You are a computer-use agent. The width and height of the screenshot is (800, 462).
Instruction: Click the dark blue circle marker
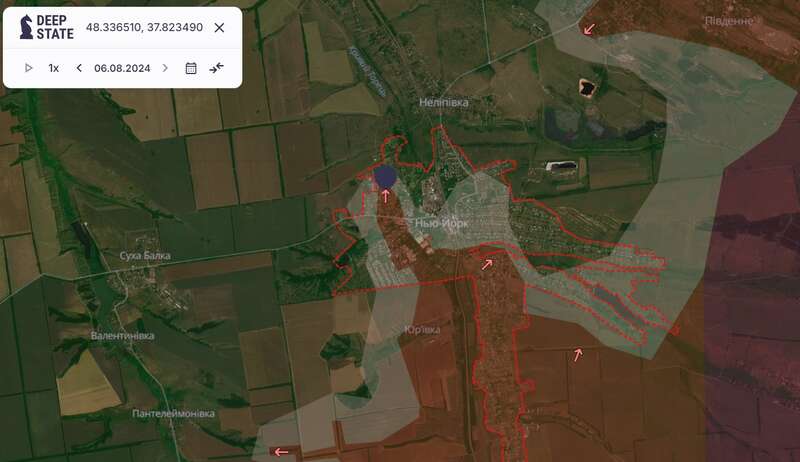(385, 177)
